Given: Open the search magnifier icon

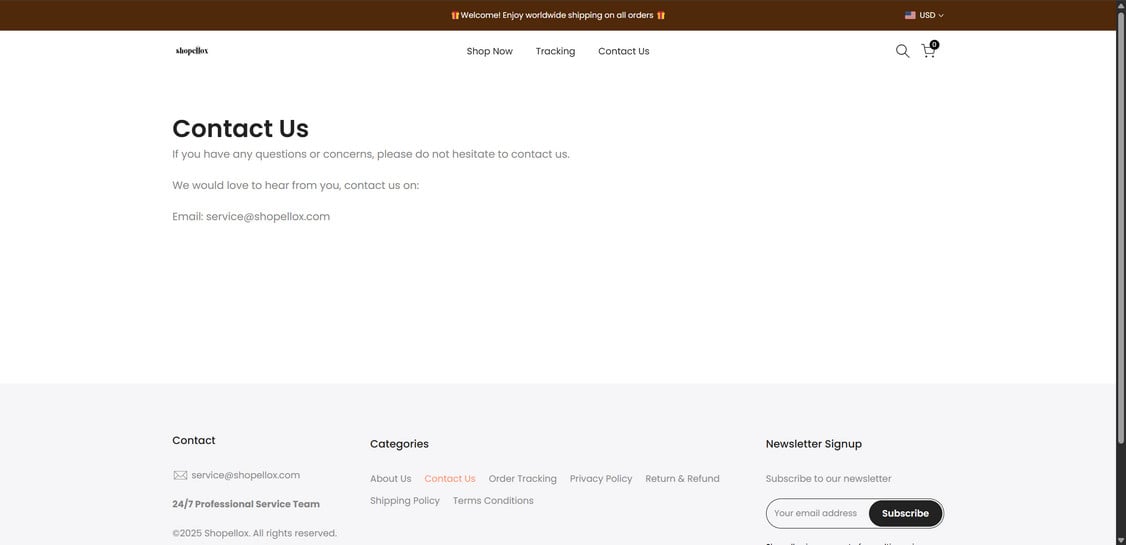Looking at the screenshot, I should 902,51.
